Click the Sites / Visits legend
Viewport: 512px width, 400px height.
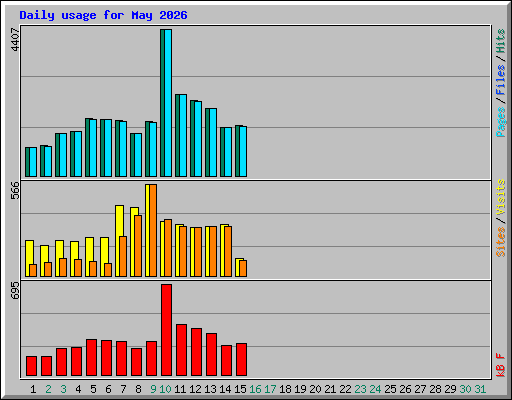click(x=500, y=218)
